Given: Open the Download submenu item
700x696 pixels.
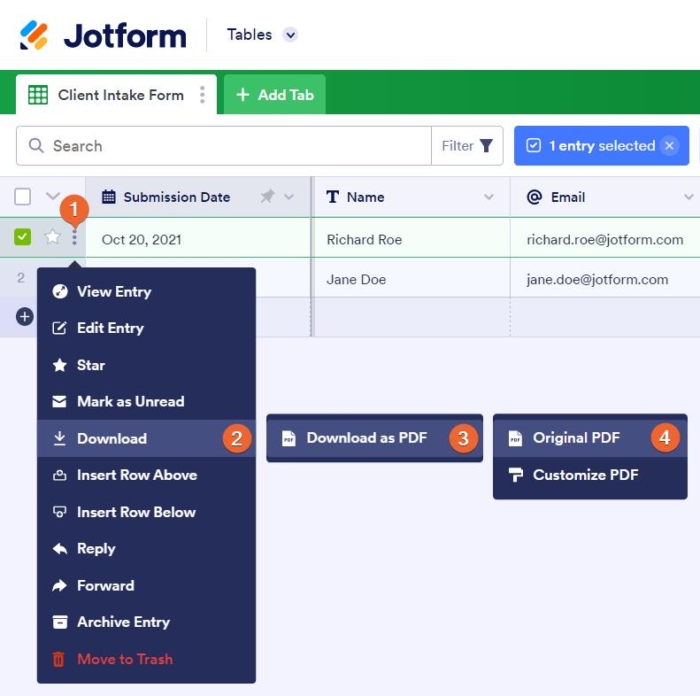Looking at the screenshot, I should pos(146,438).
